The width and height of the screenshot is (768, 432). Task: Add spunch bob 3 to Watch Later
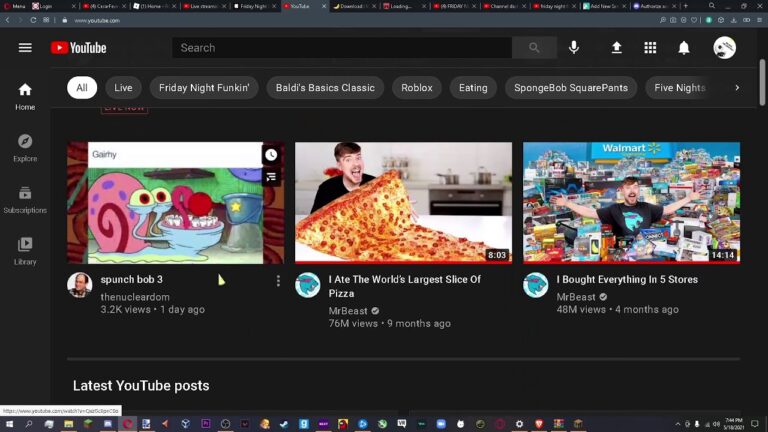271,155
